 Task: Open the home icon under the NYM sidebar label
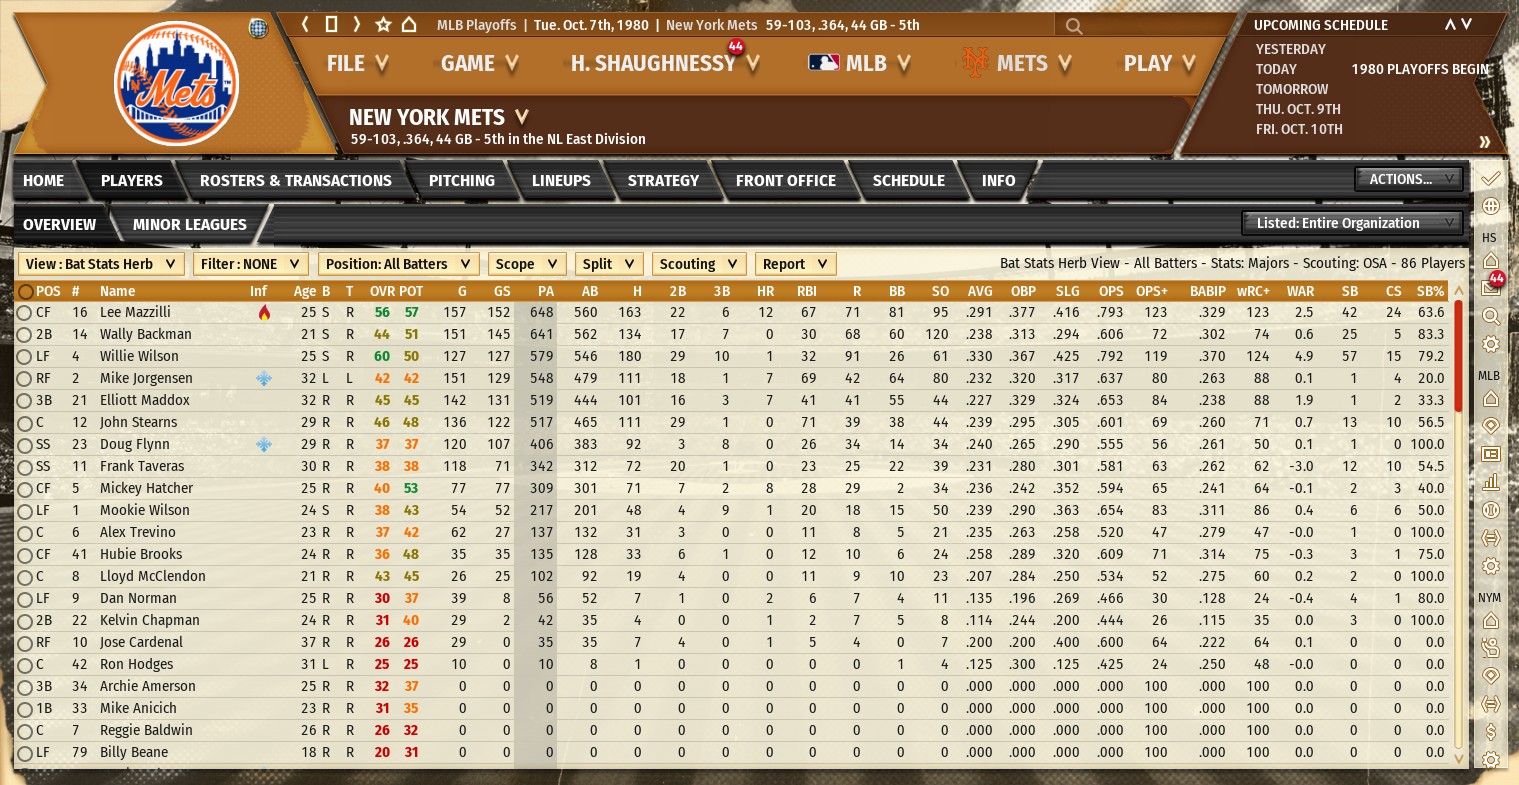click(x=1491, y=620)
